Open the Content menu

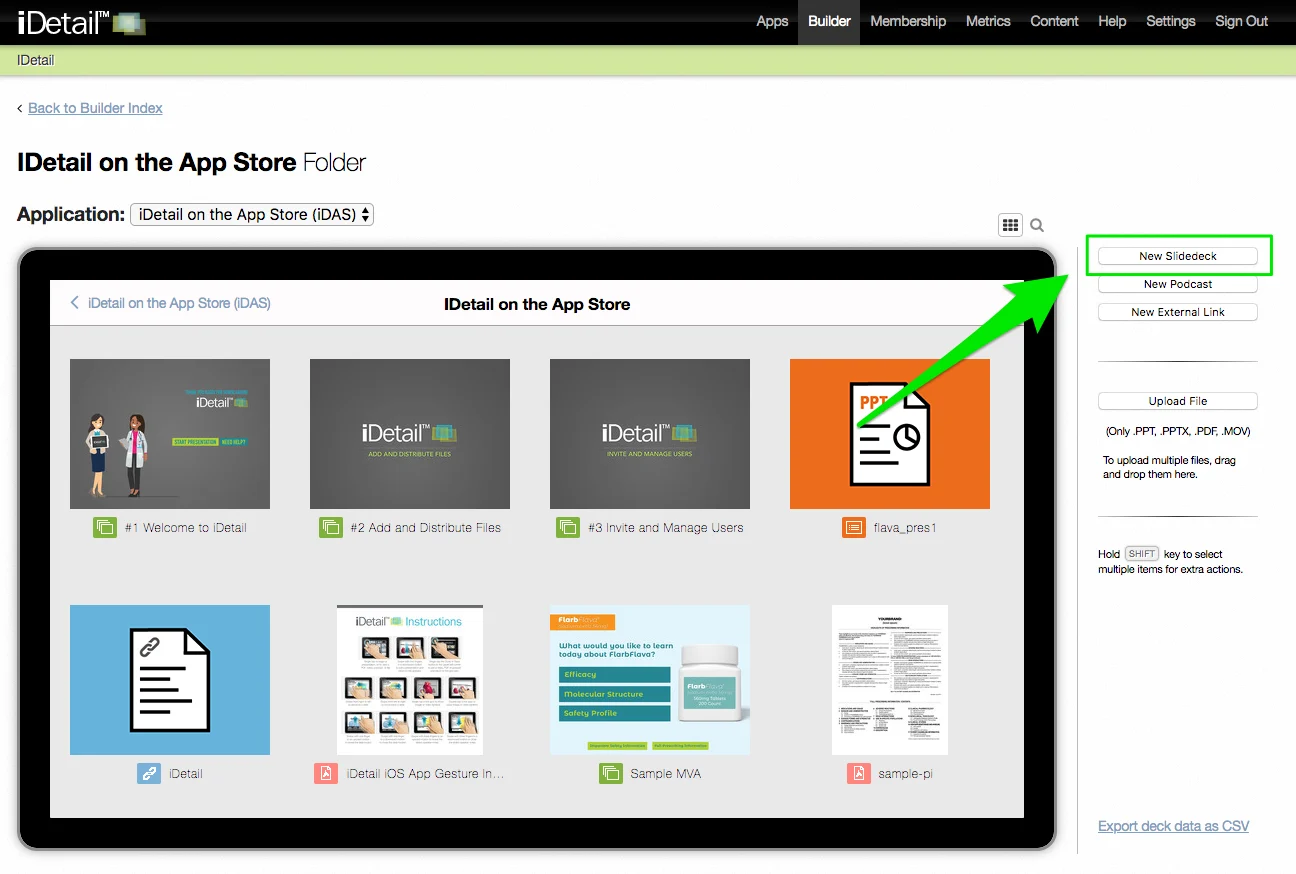(x=1054, y=21)
